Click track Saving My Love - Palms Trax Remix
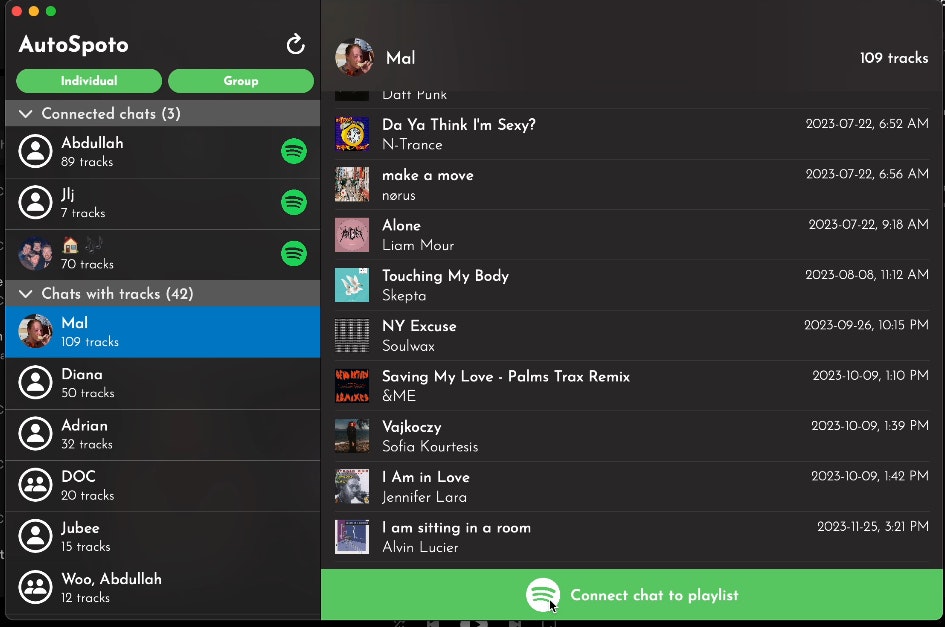Screen dimensions: 945x627 click(x=506, y=377)
